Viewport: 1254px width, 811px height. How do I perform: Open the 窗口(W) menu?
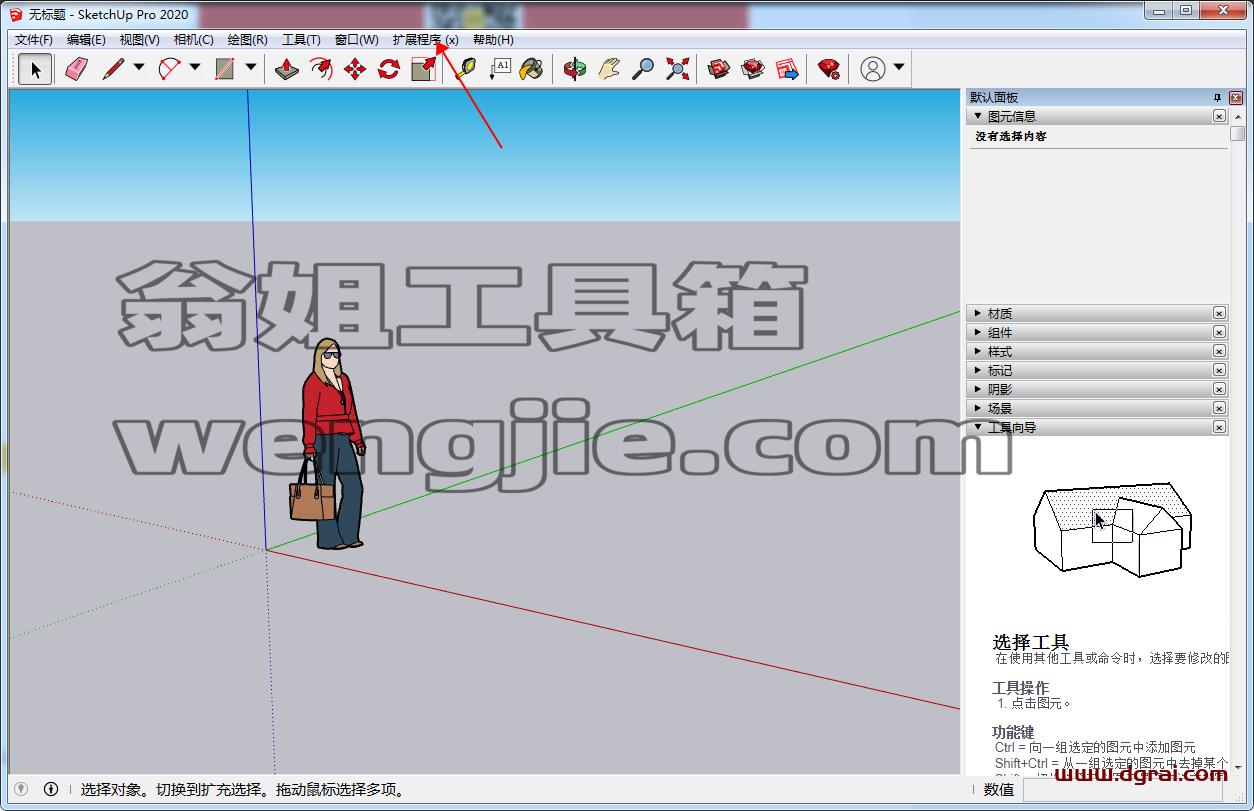point(356,40)
